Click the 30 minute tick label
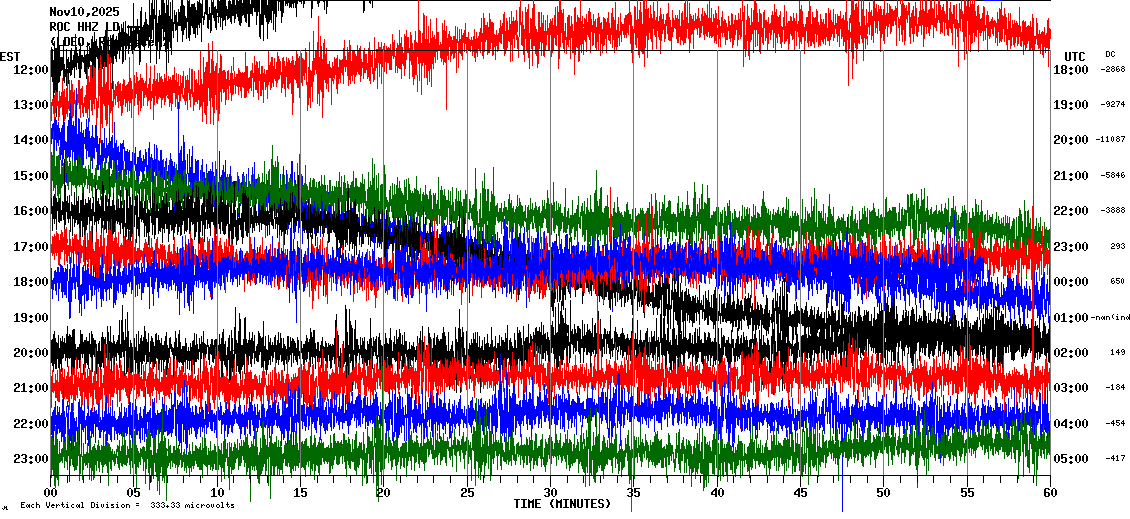Image resolution: width=1130 pixels, height=519 pixels. (550, 492)
